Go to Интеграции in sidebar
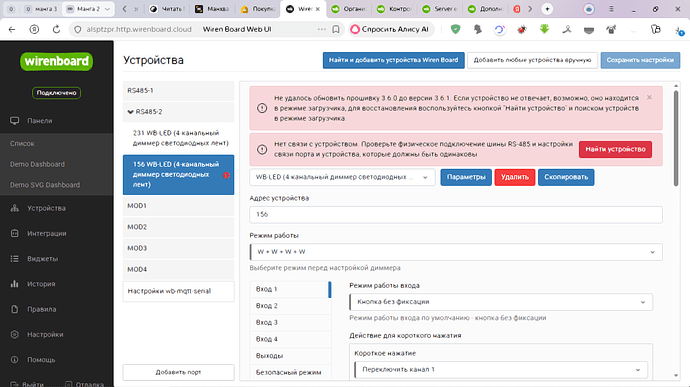 (x=47, y=233)
